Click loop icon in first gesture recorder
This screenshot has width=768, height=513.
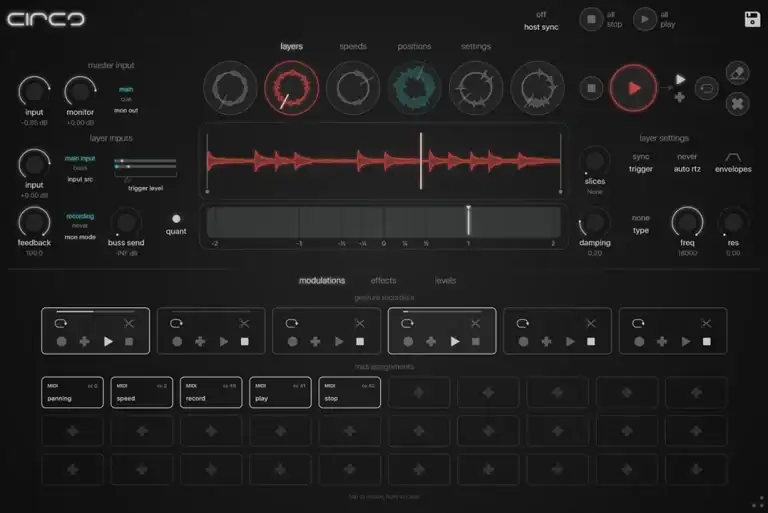[61, 323]
